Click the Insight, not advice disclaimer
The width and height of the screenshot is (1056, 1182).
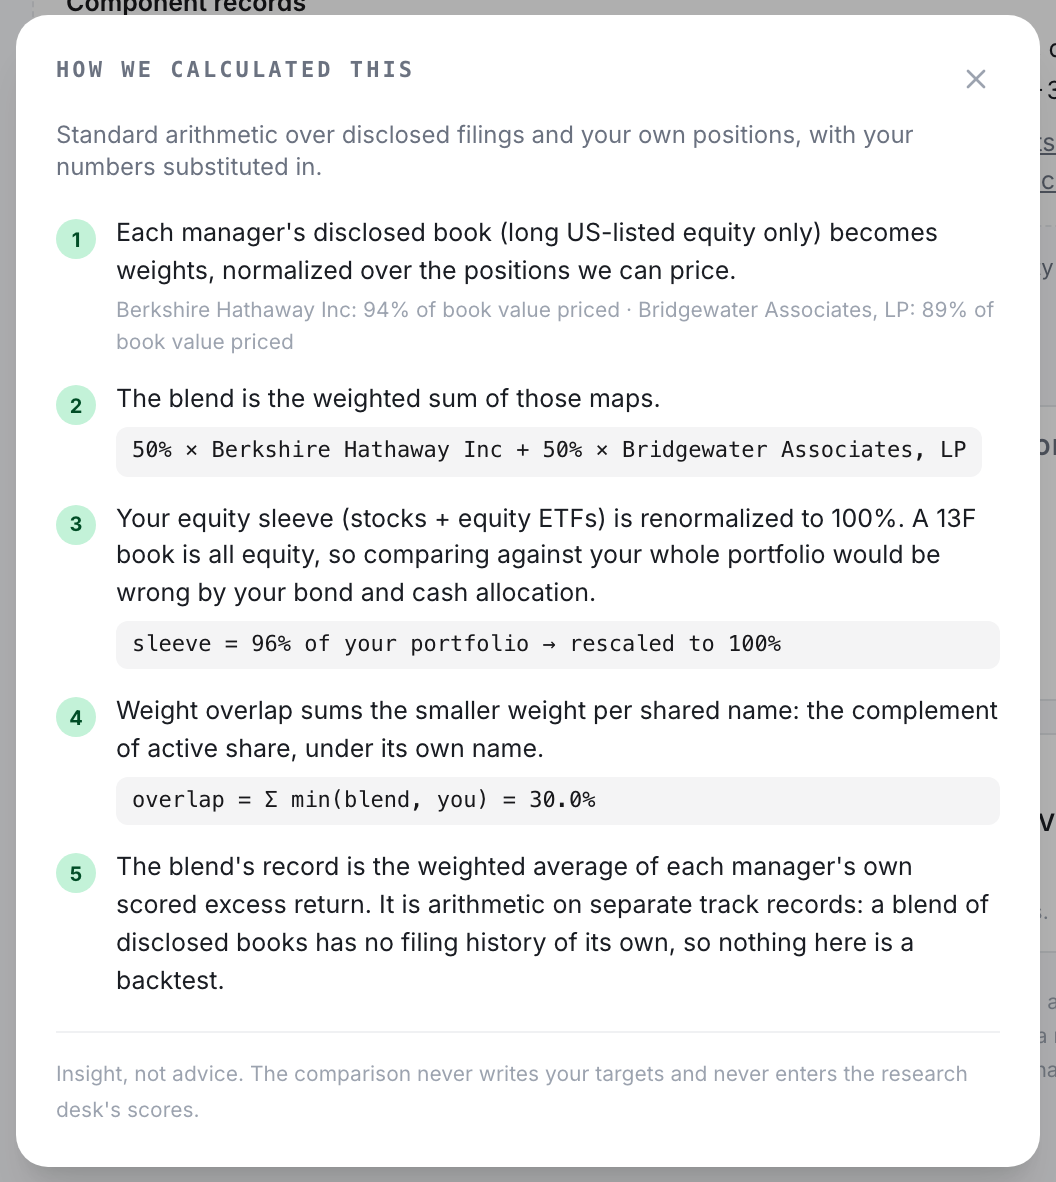click(511, 1092)
